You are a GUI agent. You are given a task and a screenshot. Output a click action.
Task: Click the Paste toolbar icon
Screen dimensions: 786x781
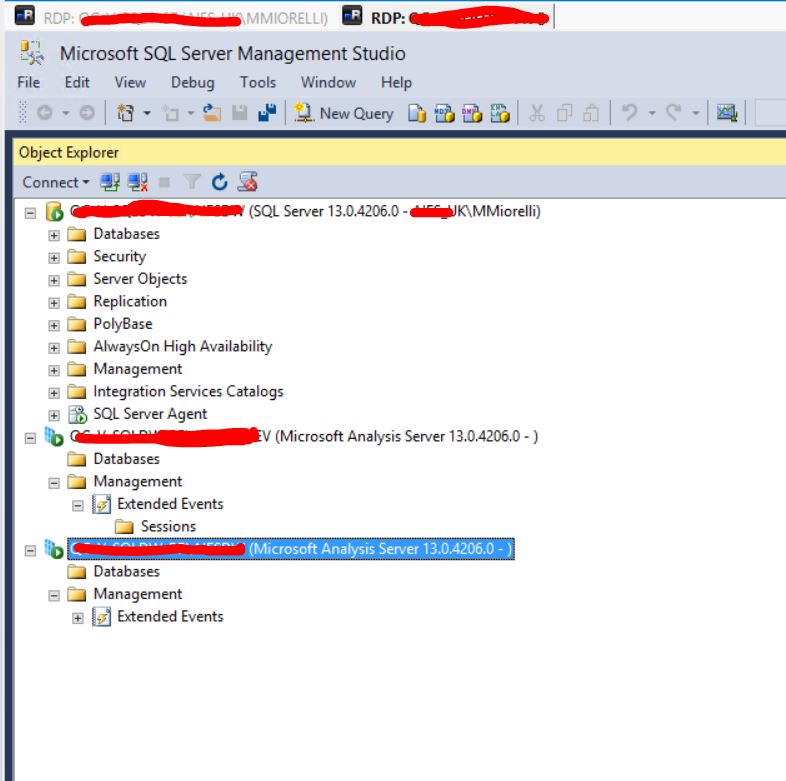(x=592, y=113)
